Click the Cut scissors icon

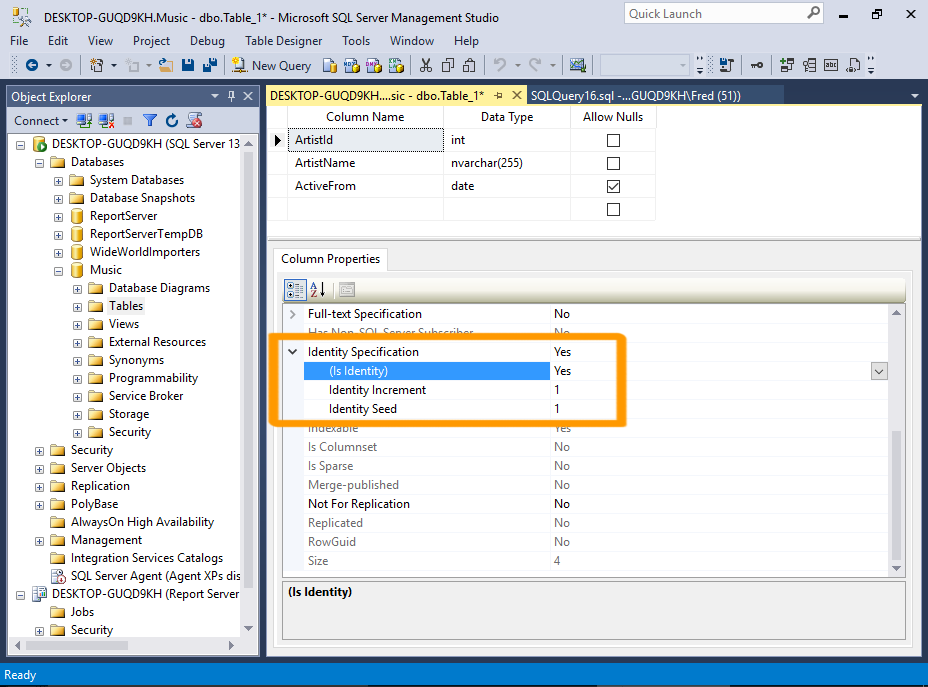pos(425,65)
